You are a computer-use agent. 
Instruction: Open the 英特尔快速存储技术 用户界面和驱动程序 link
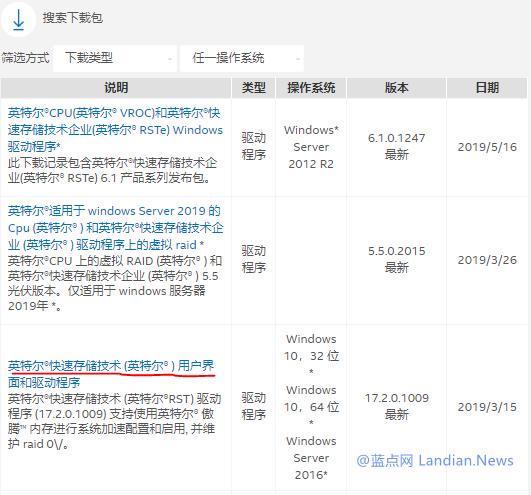point(111,374)
